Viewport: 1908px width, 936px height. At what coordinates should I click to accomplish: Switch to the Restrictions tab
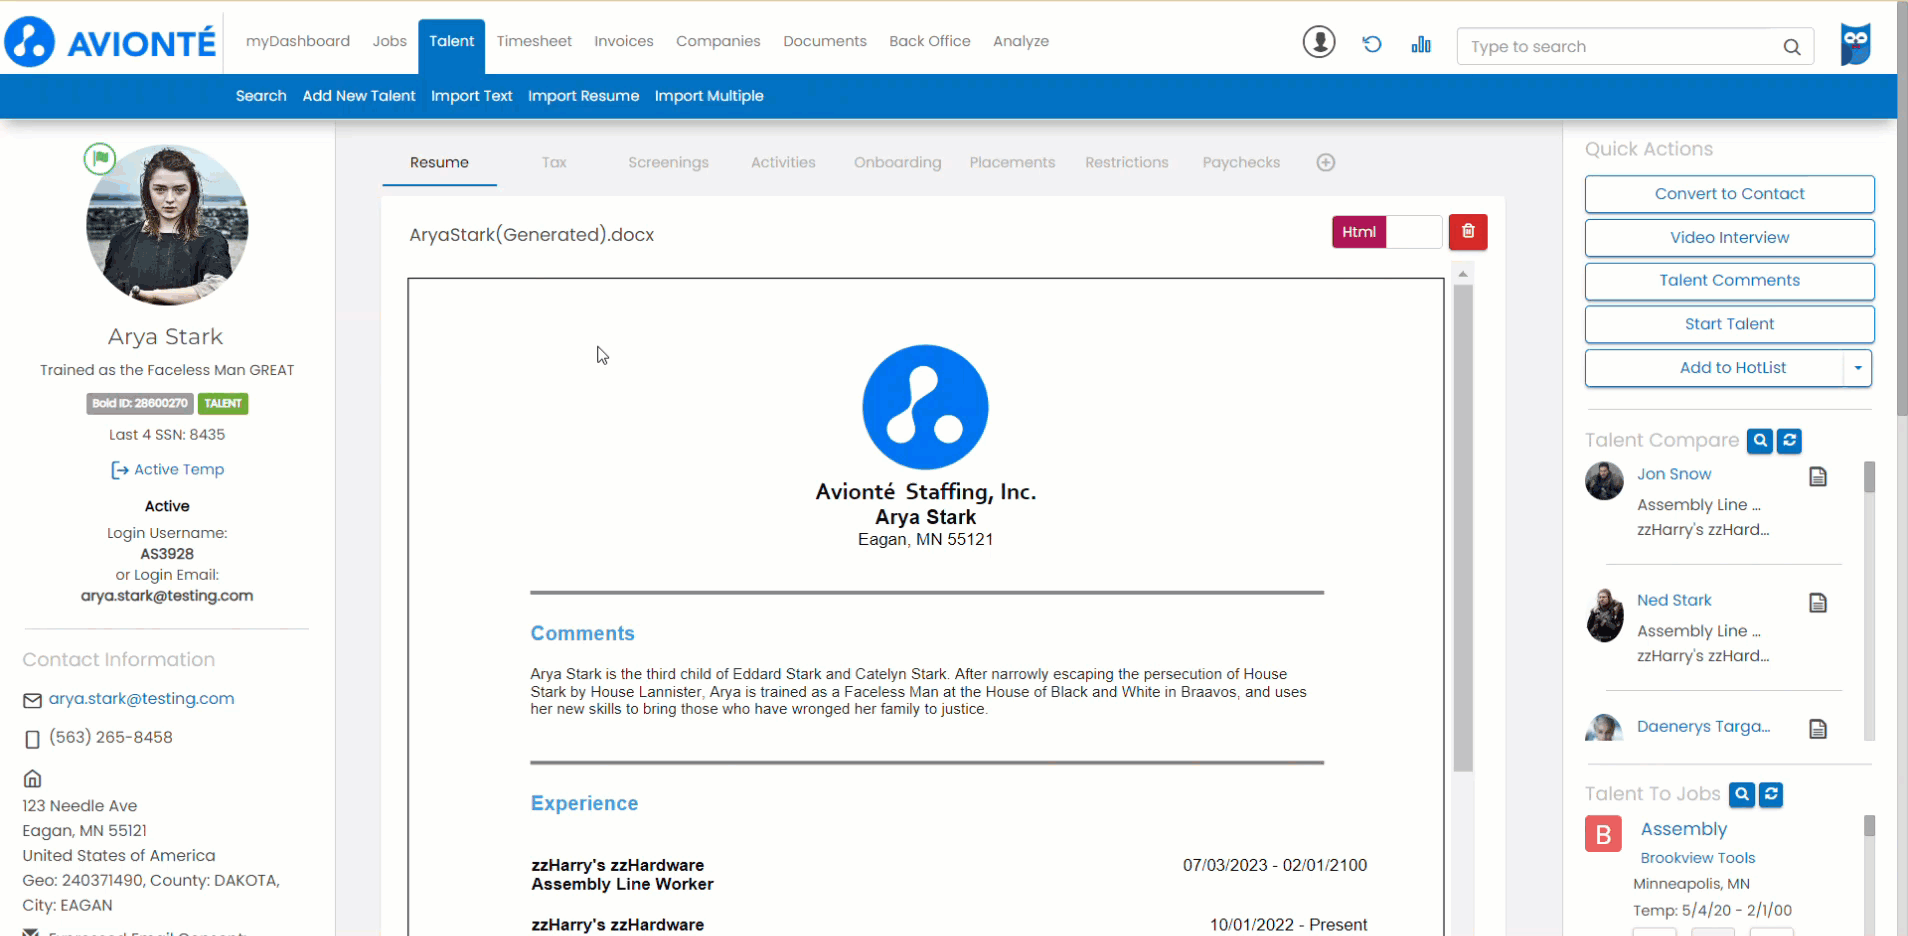click(x=1127, y=163)
